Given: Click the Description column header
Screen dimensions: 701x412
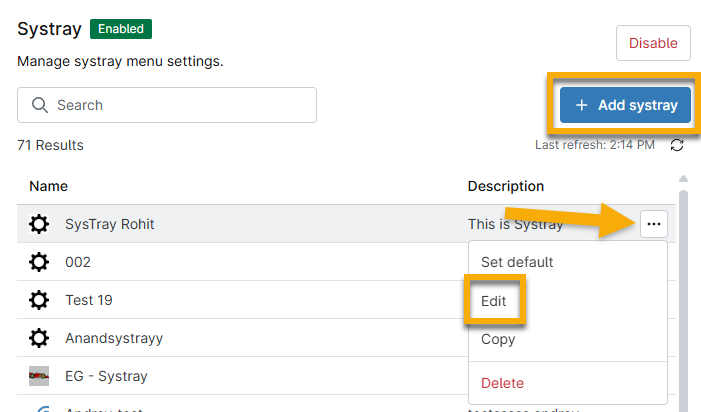Looking at the screenshot, I should [x=506, y=186].
